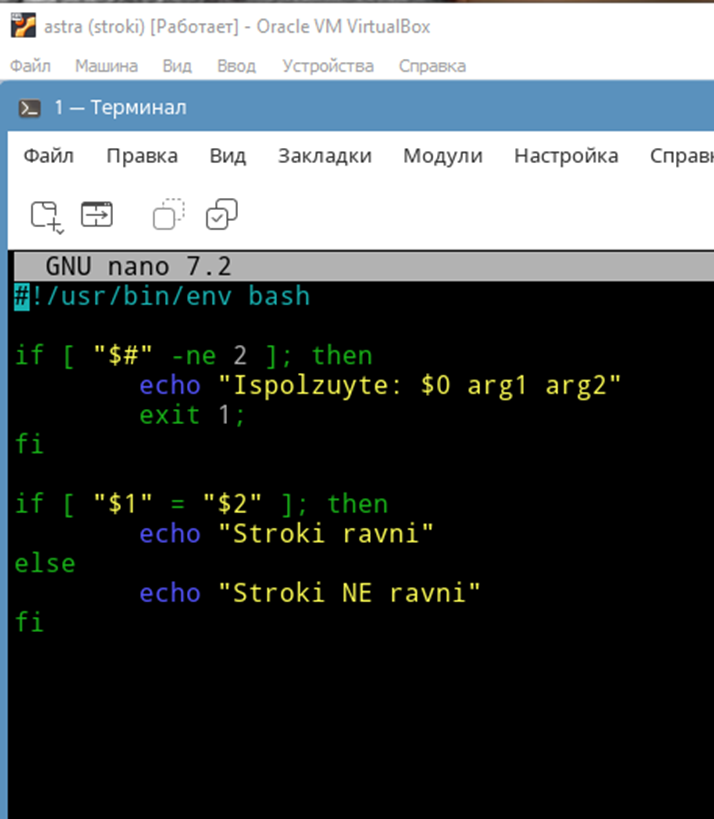
Task: Open terminal Правка menu
Action: click(142, 156)
